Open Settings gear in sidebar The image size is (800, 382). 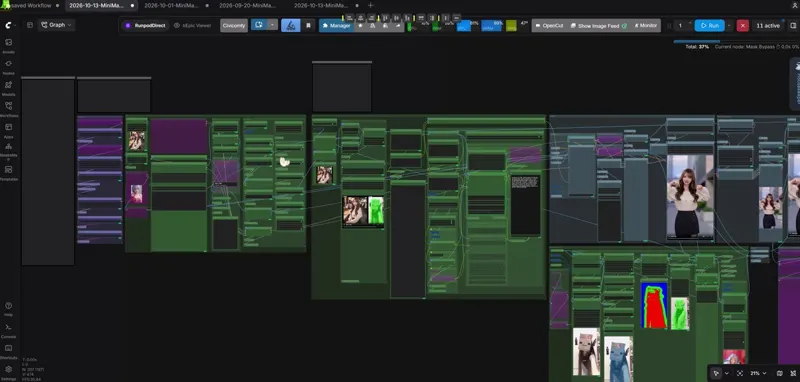pyautogui.click(x=9, y=372)
